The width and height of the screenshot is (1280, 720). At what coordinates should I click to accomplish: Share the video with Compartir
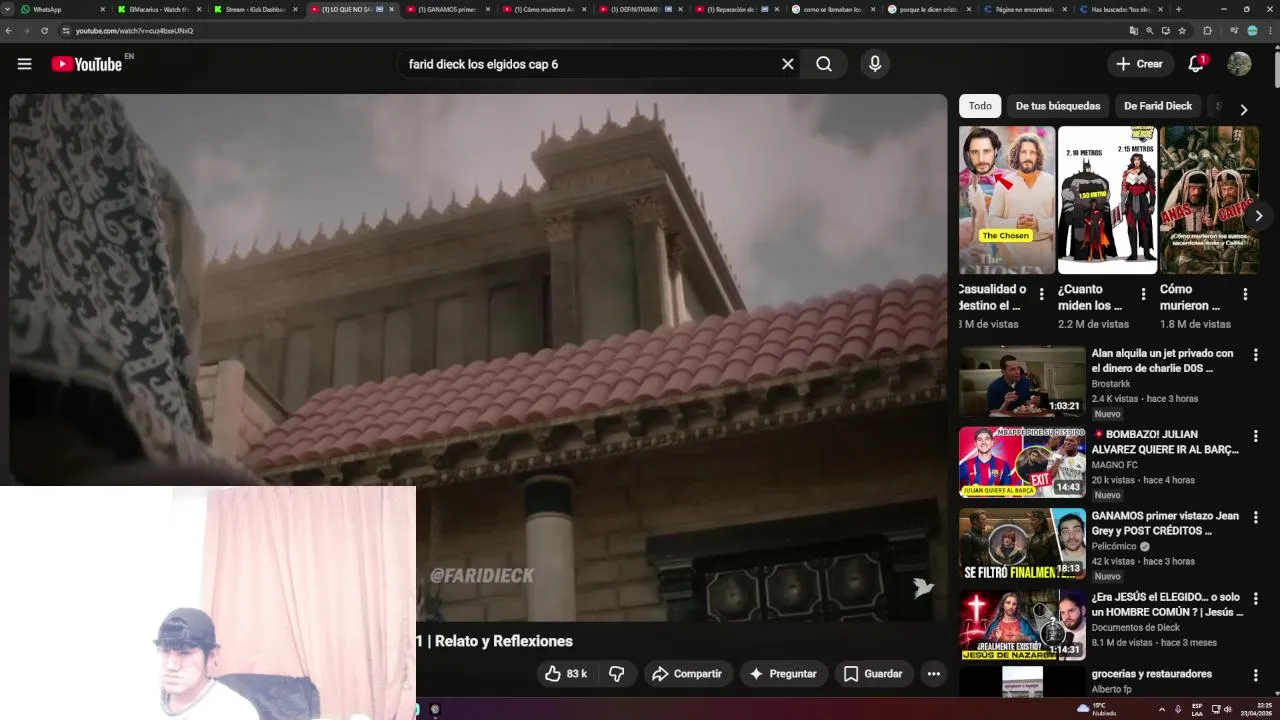[x=686, y=674]
